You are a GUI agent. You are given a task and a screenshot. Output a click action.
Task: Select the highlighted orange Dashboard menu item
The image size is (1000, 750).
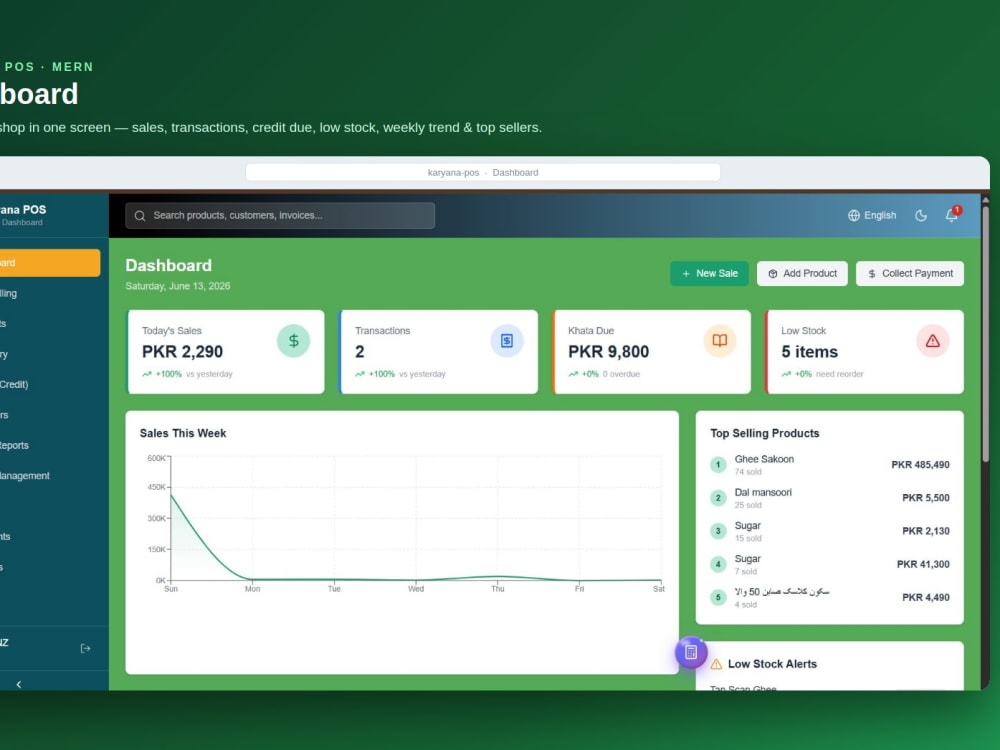coord(50,263)
